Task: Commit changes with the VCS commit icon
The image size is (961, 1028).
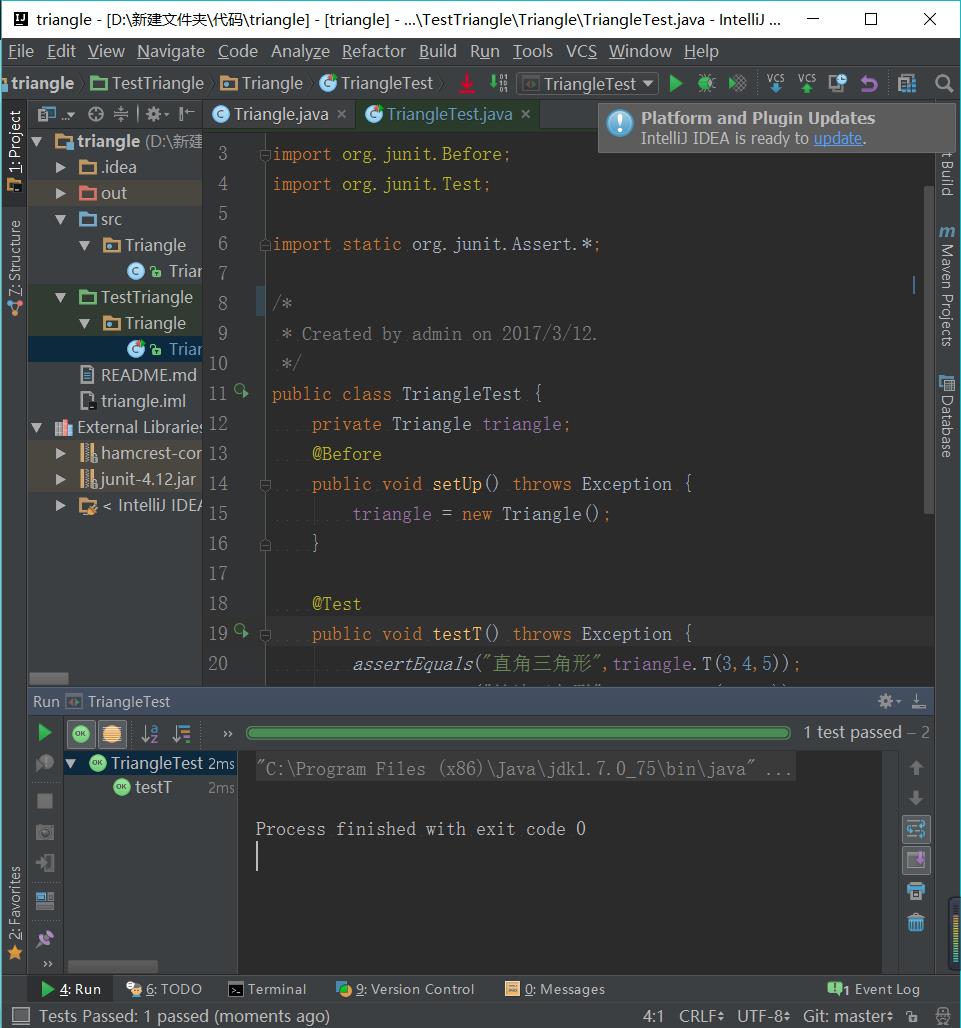Action: (806, 83)
